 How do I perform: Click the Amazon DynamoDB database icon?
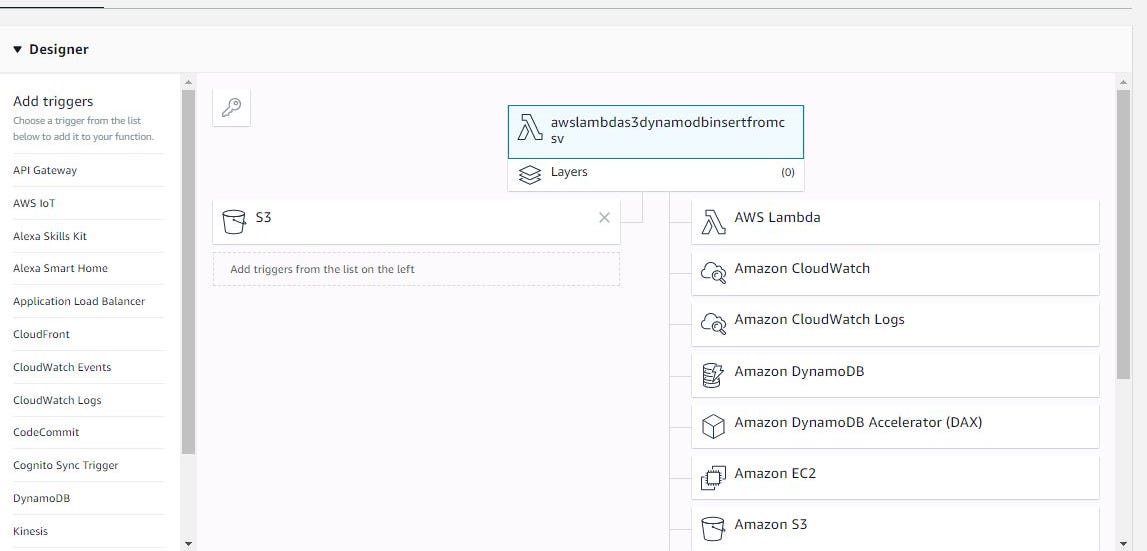[712, 375]
